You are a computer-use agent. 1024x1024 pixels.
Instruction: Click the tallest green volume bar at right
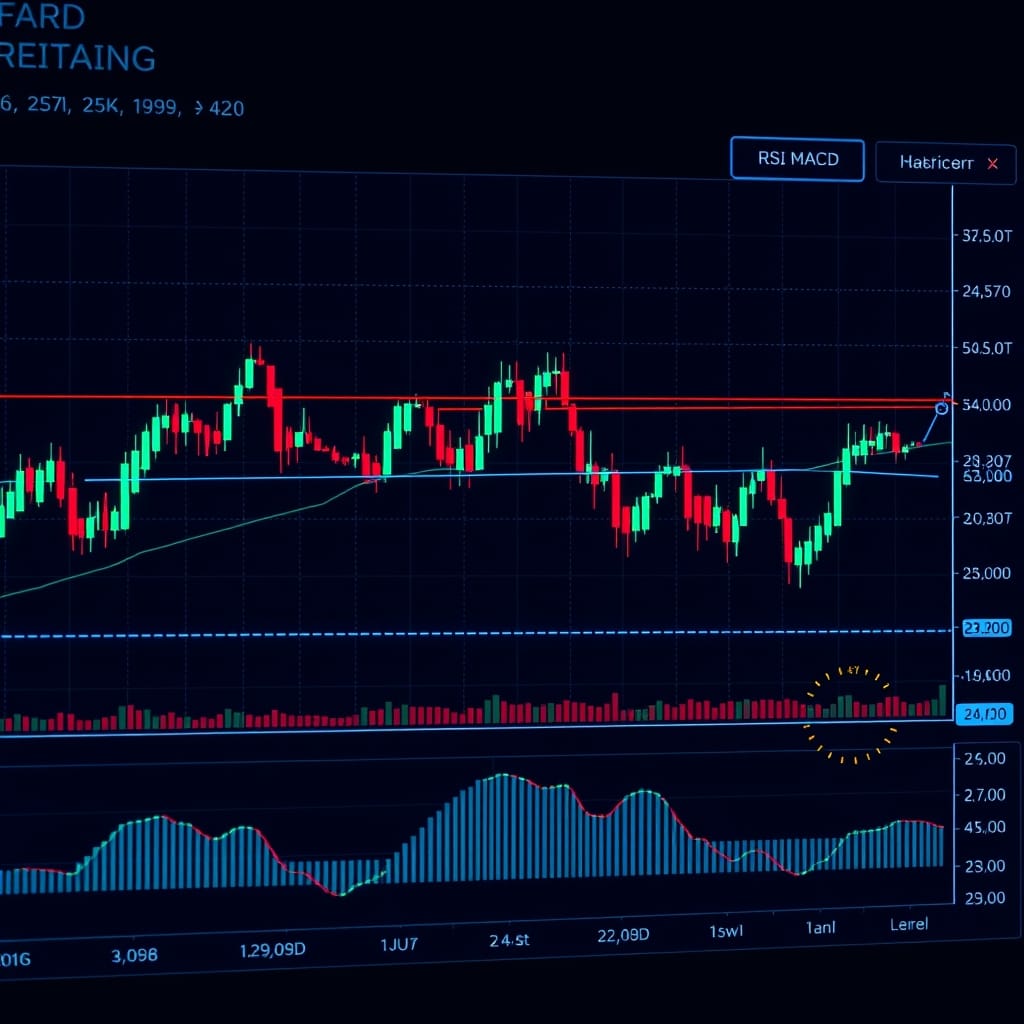942,701
